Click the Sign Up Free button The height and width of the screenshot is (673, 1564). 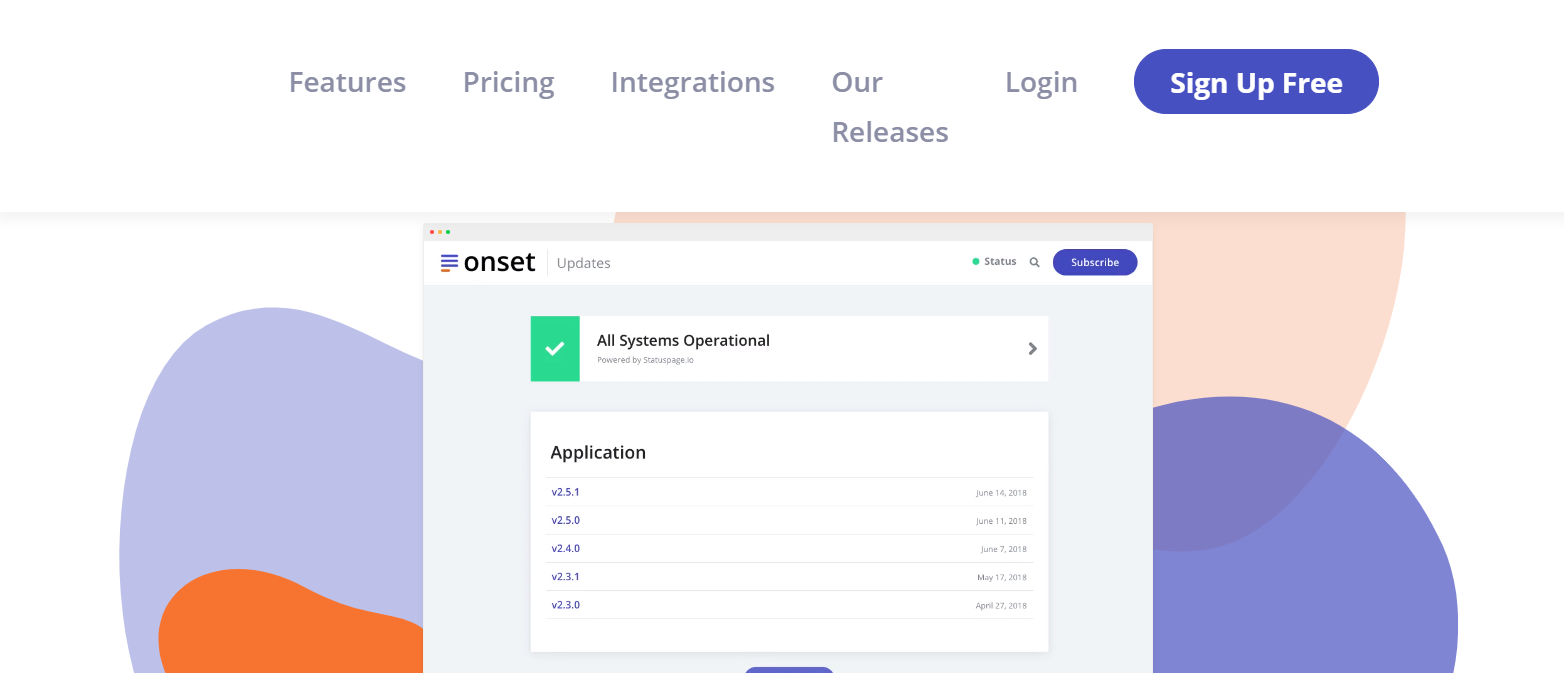(x=1256, y=82)
